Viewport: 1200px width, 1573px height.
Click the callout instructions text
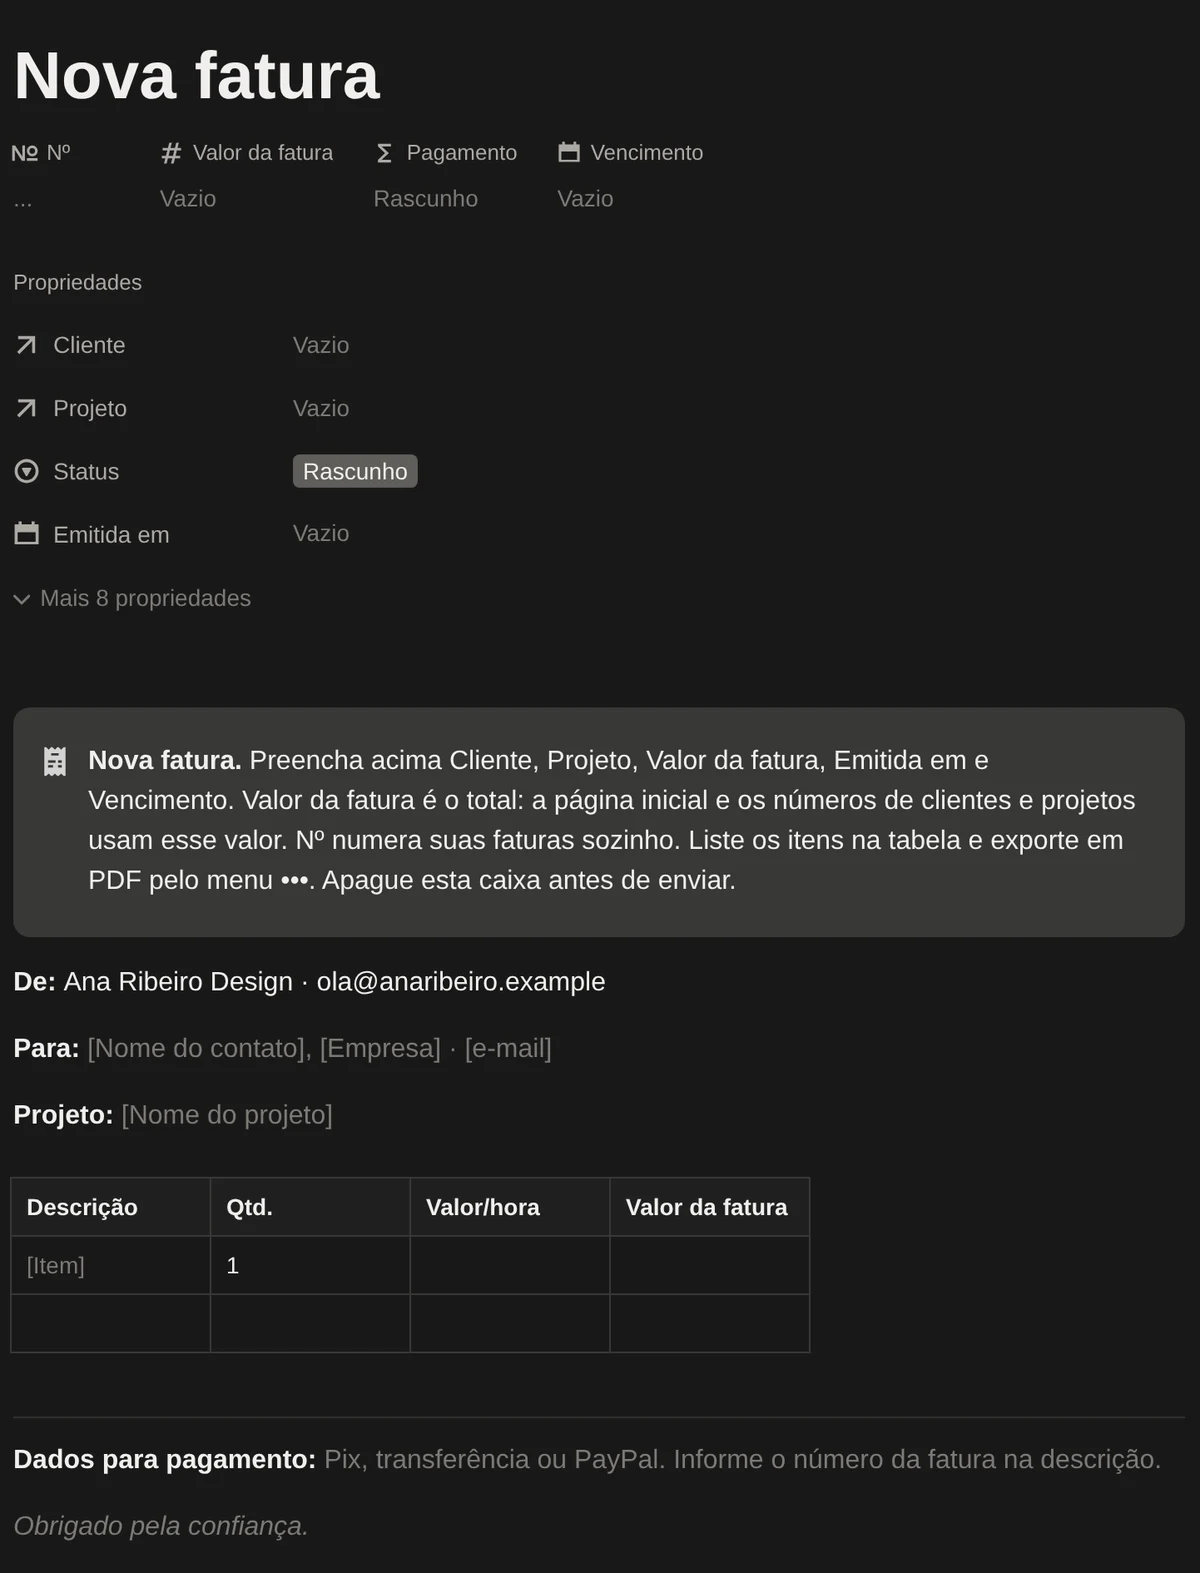click(612, 820)
